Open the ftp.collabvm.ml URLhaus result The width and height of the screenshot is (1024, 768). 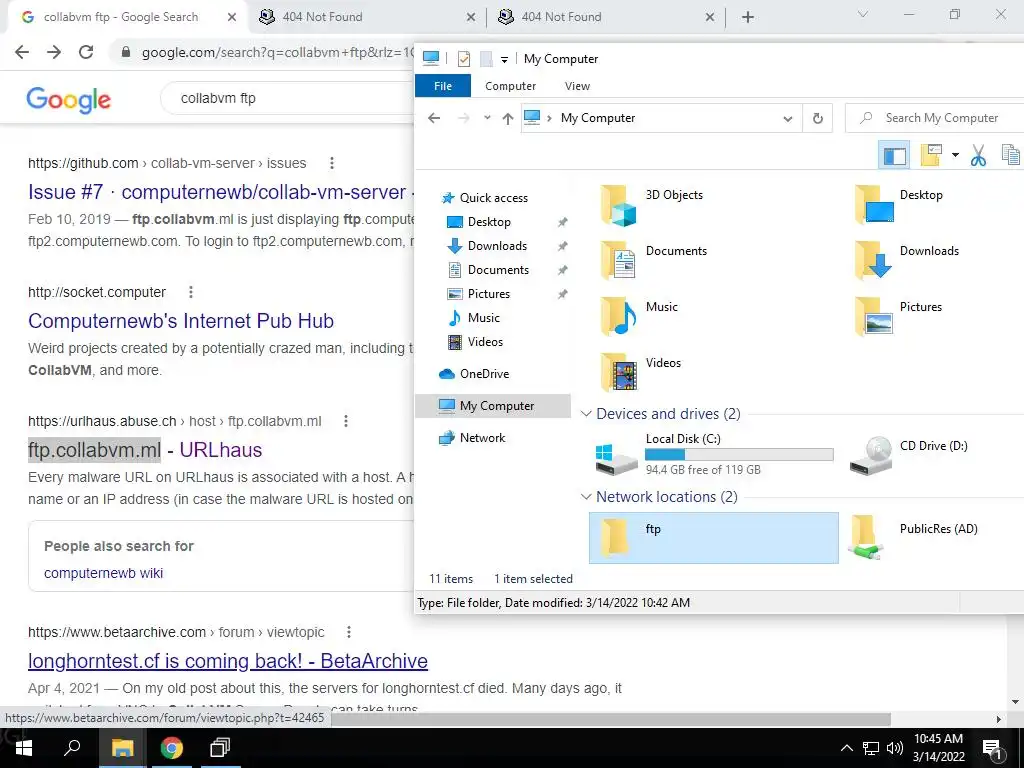pos(145,450)
